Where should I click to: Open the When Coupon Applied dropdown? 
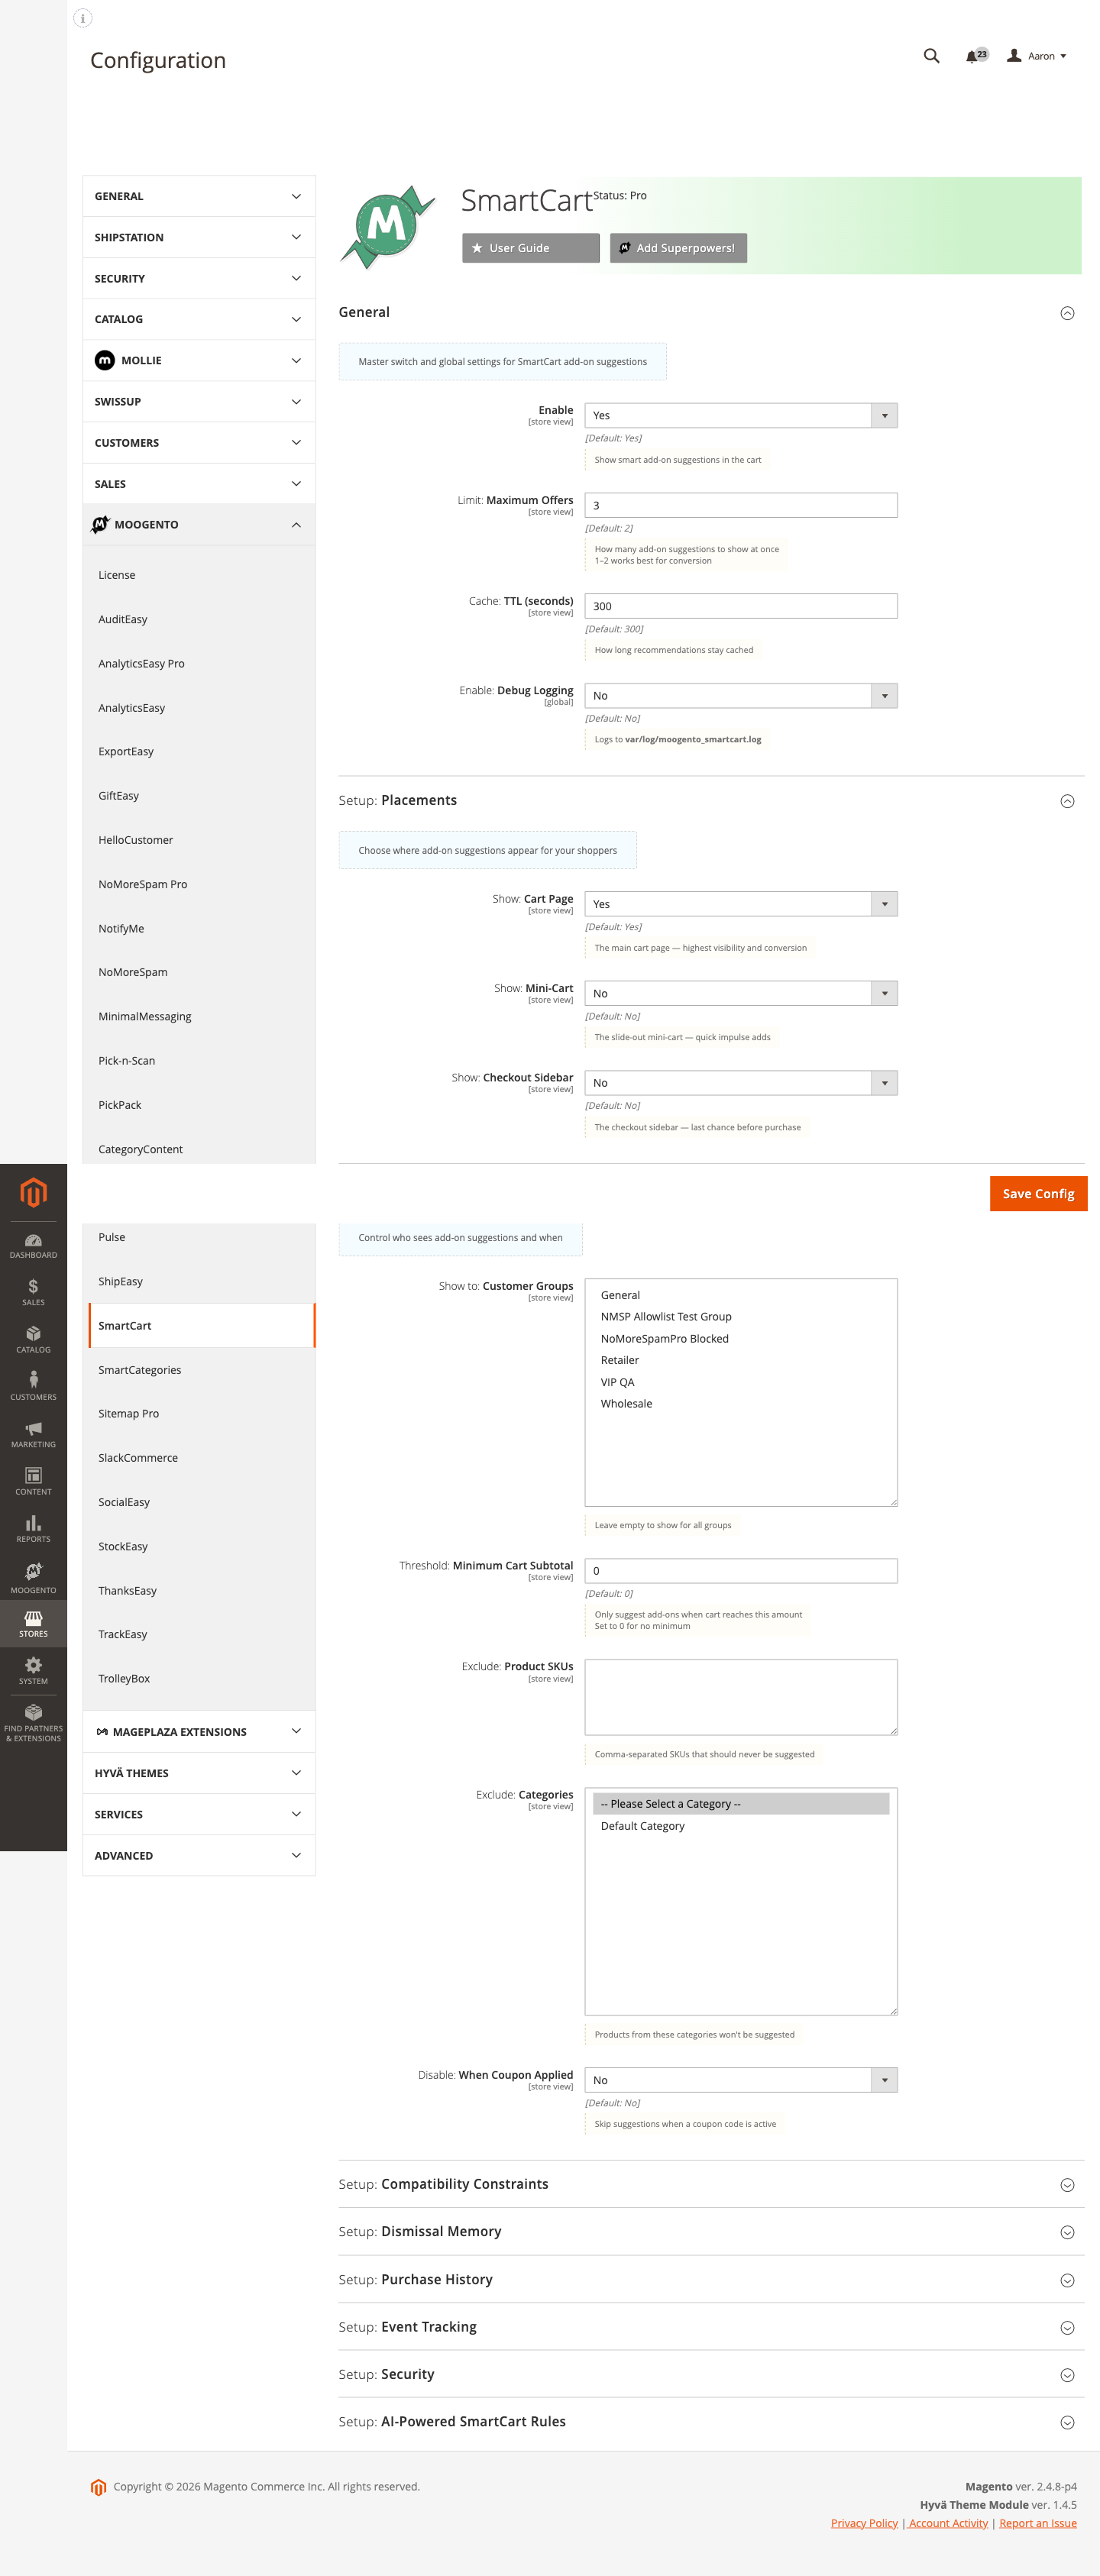(x=741, y=2080)
